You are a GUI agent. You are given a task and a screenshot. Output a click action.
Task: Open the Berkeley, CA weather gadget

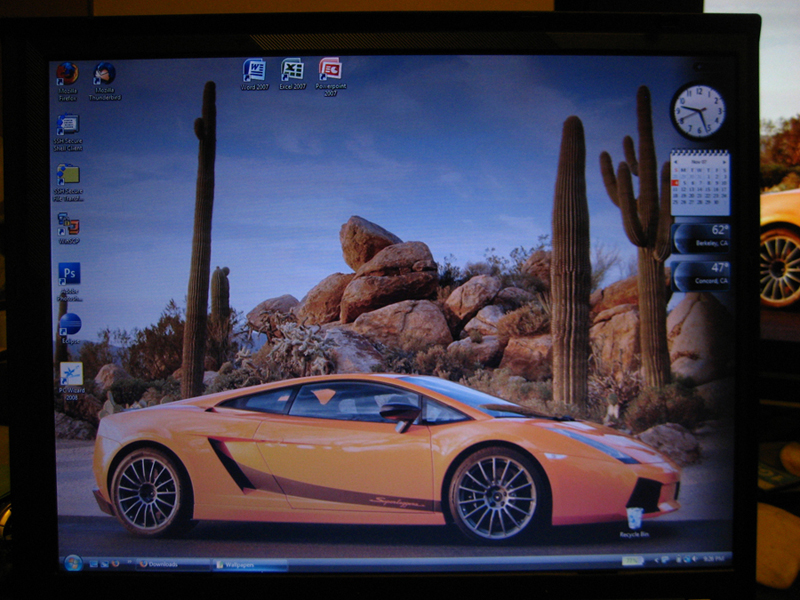click(700, 238)
